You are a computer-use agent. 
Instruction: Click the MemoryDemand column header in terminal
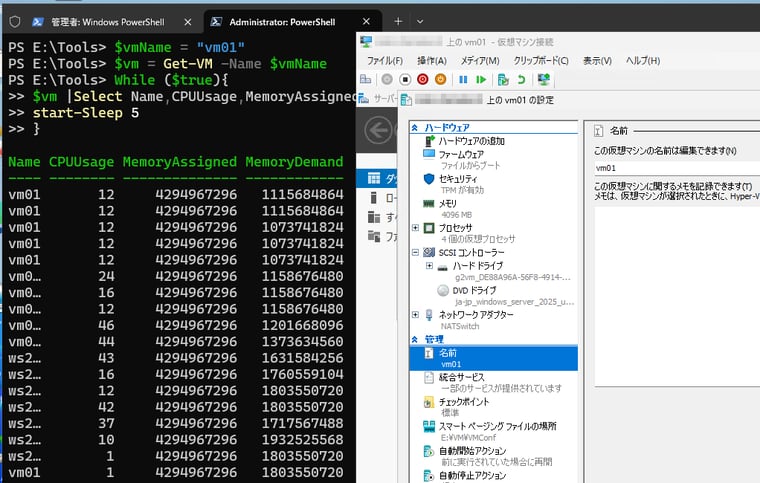coord(294,162)
